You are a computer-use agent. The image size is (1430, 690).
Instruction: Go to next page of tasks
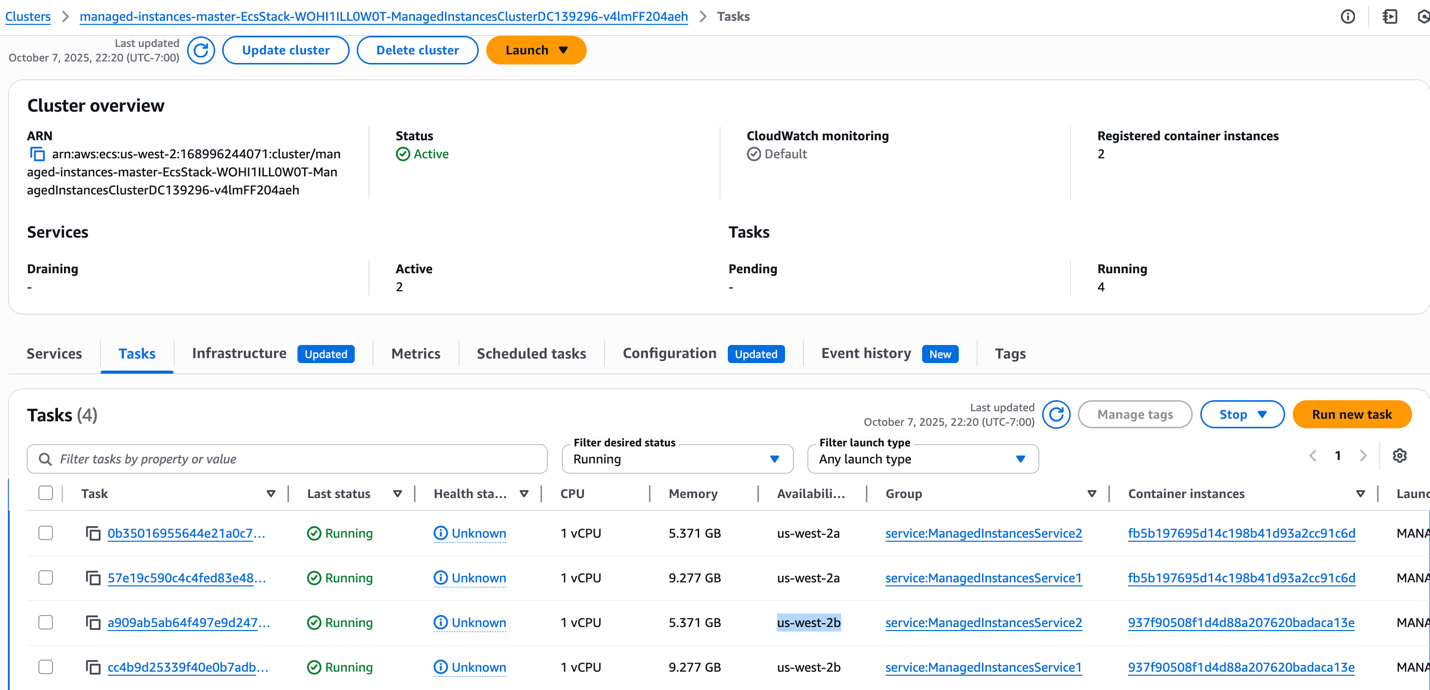pyautogui.click(x=1363, y=456)
